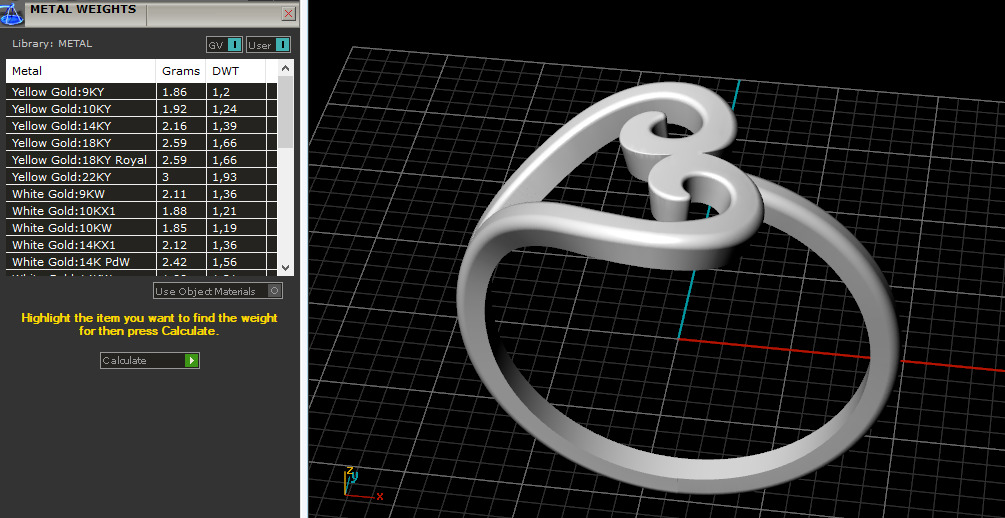Select the White Gold:10KX1 row
Viewport: 1005px width, 518px height.
pyautogui.click(x=142, y=210)
